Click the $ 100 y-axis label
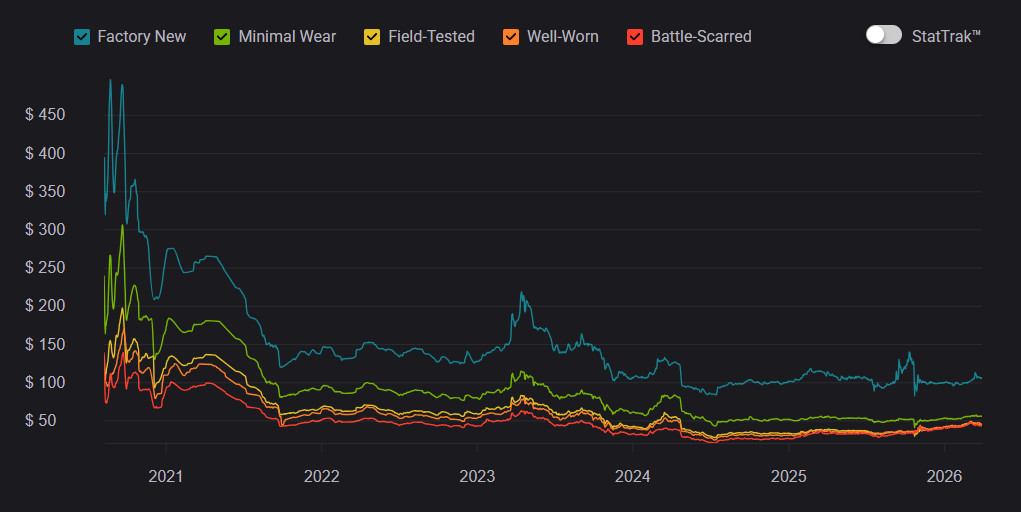The height and width of the screenshot is (512, 1021). pos(45,382)
